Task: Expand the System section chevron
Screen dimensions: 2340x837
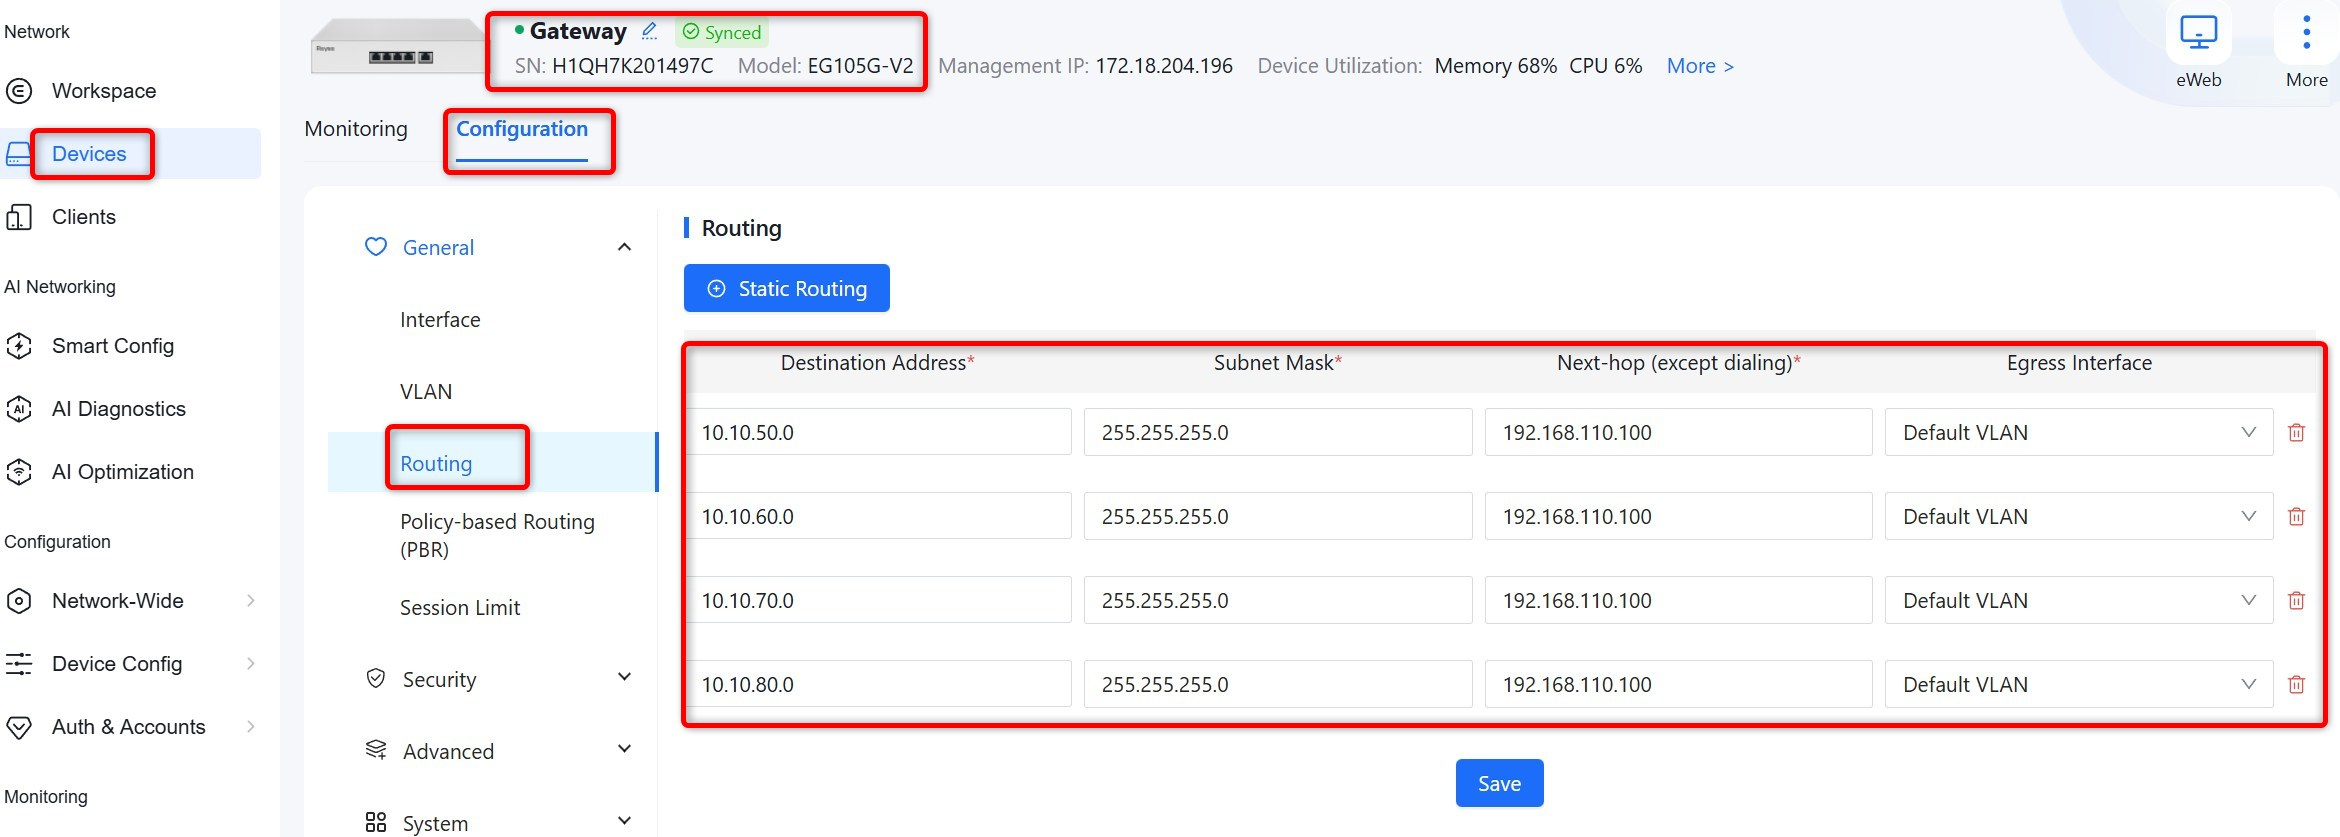Action: coord(625,821)
